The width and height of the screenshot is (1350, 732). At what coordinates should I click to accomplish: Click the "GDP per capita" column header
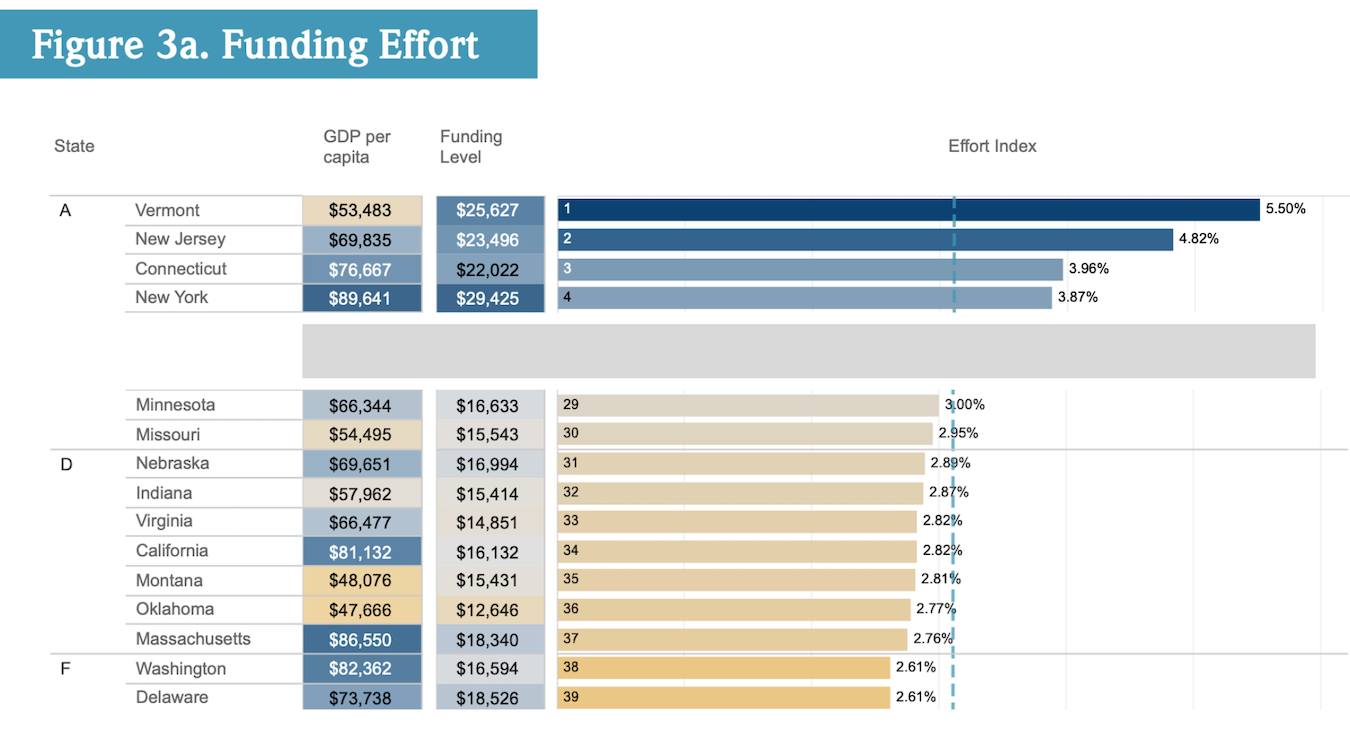click(357, 147)
